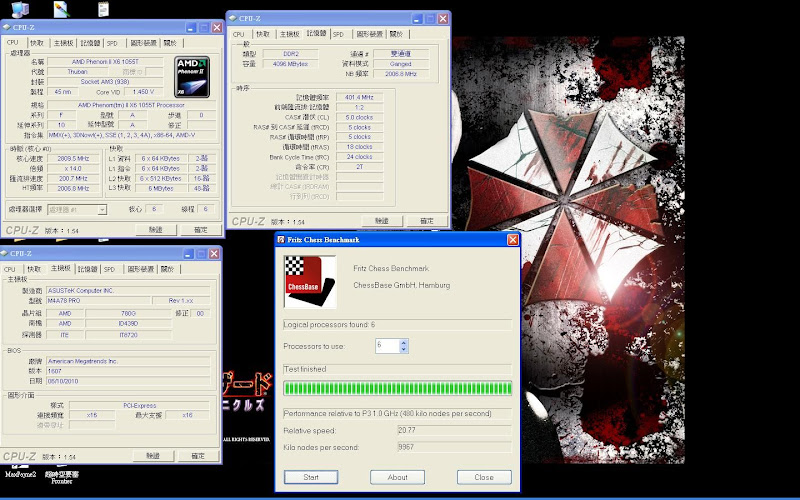Click the 'Thuban' code name field
800x500 pixels.
[x=78, y=72]
